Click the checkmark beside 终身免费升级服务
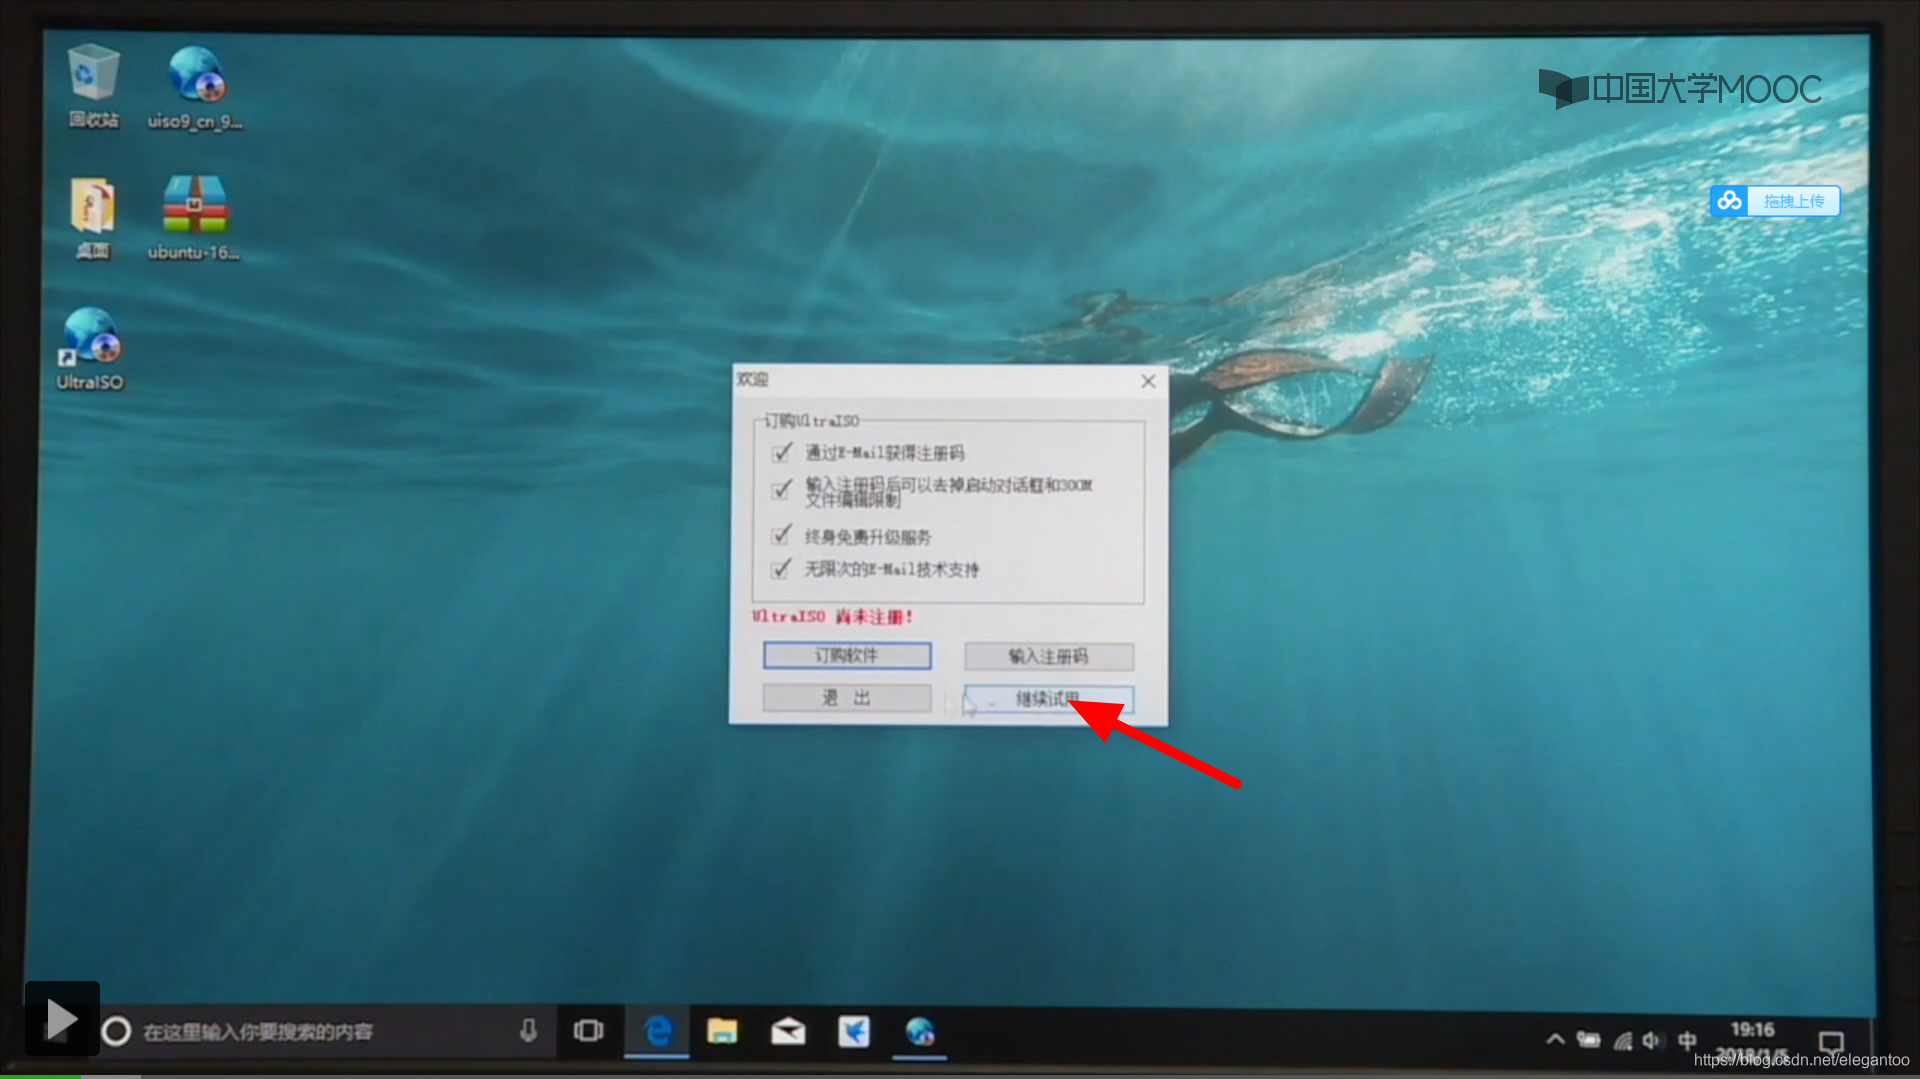Image resolution: width=1920 pixels, height=1079 pixels. (782, 535)
